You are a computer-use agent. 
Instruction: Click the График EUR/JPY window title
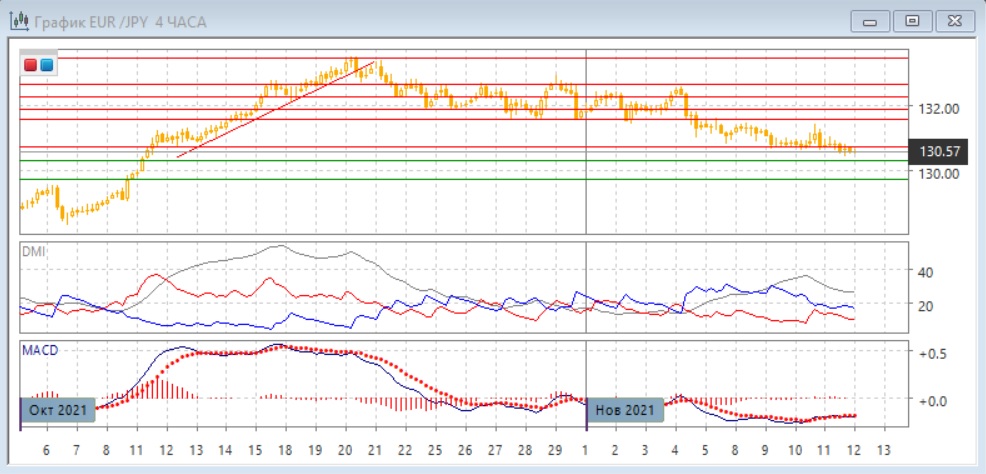click(x=120, y=21)
